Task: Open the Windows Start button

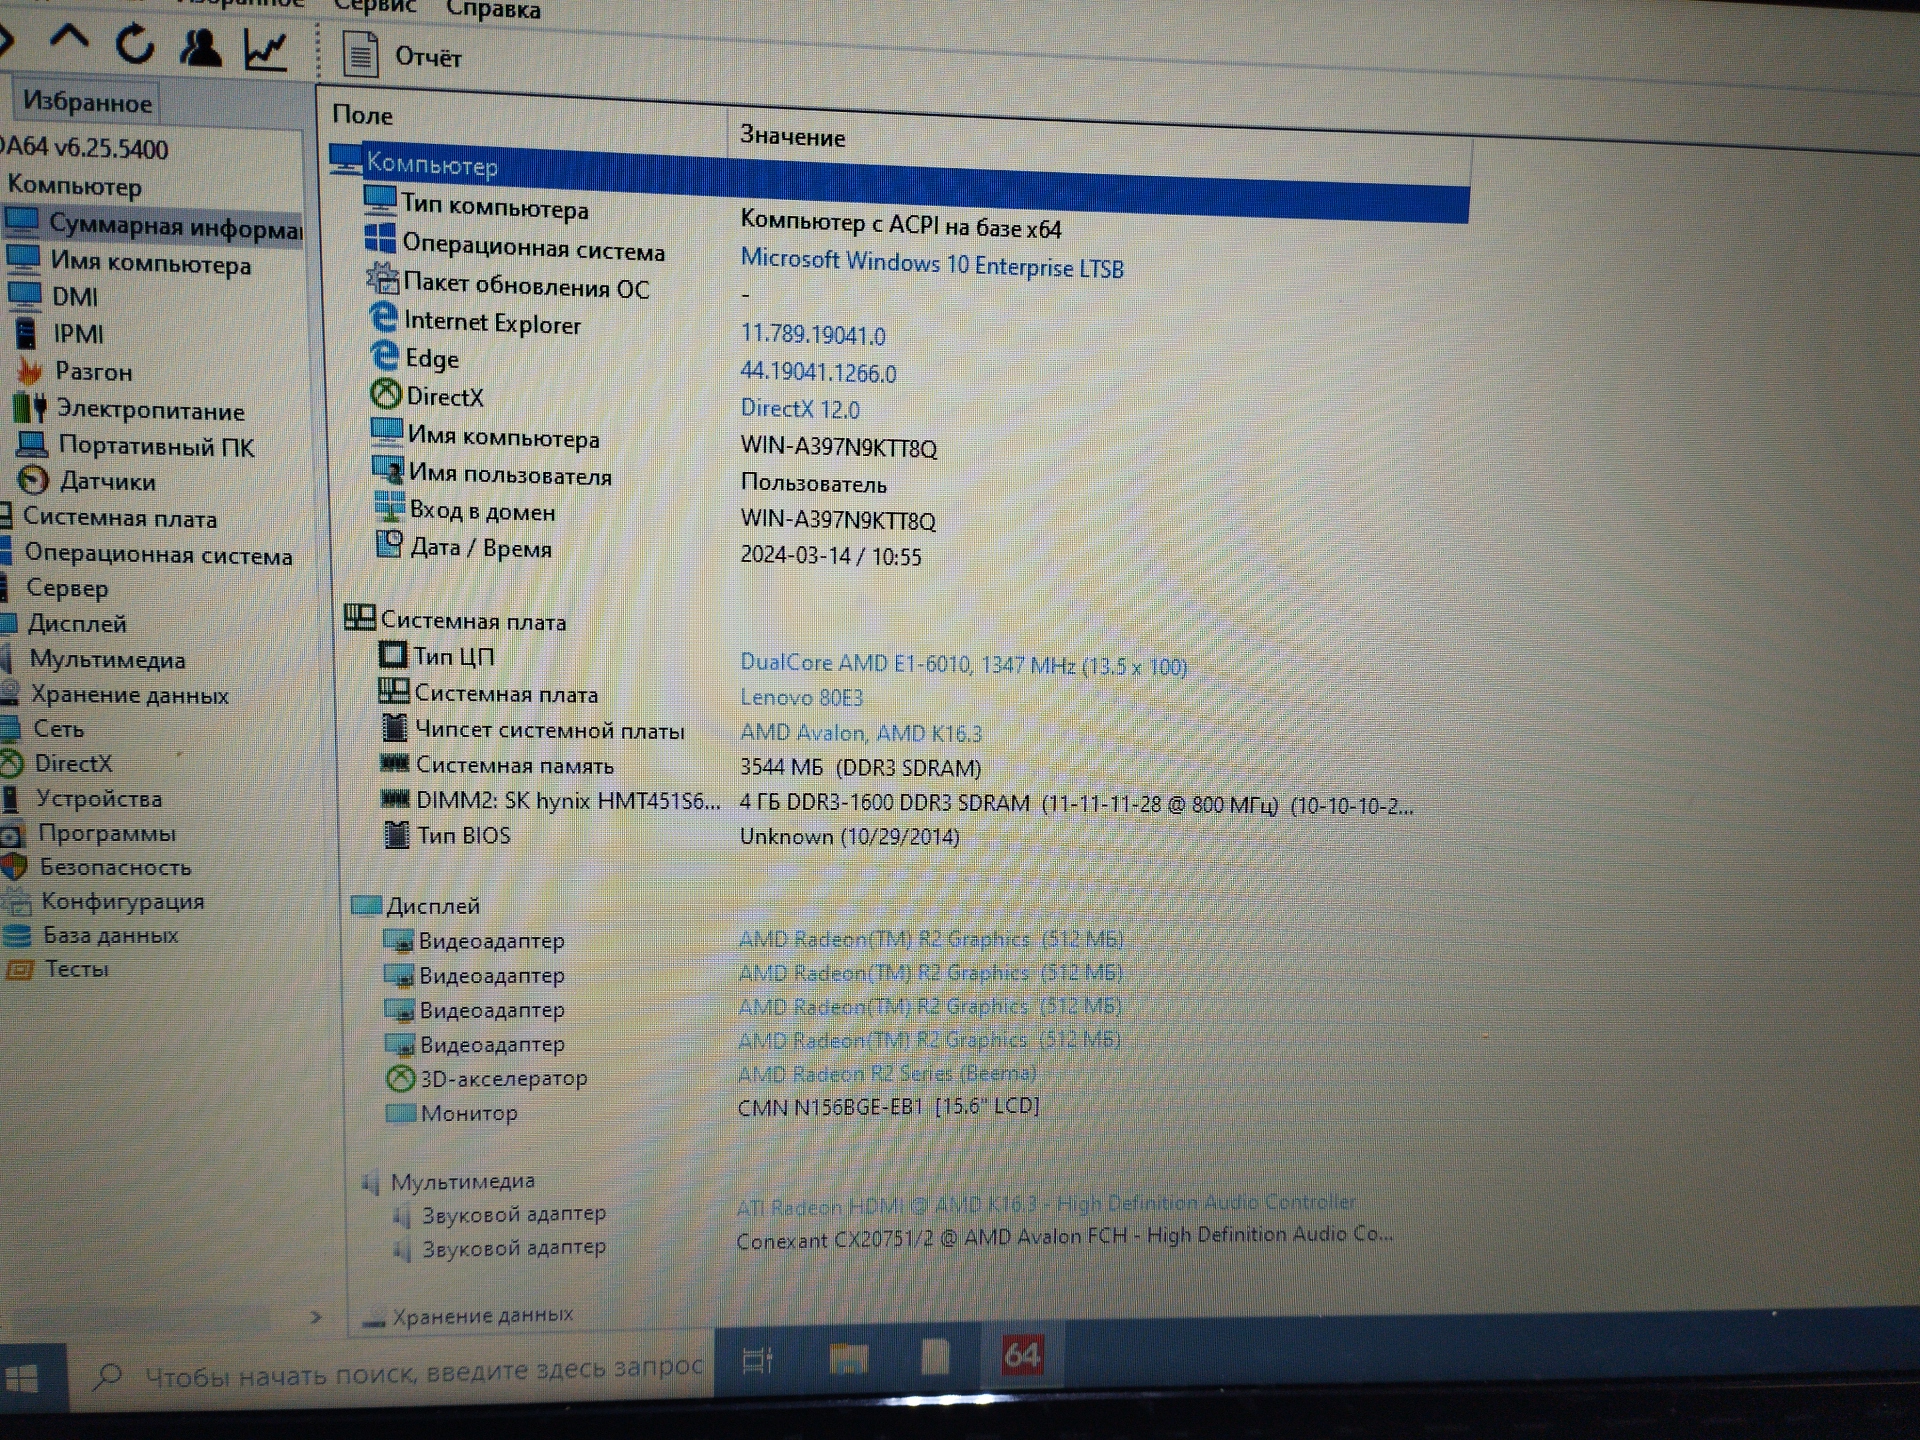Action: click(x=22, y=1380)
